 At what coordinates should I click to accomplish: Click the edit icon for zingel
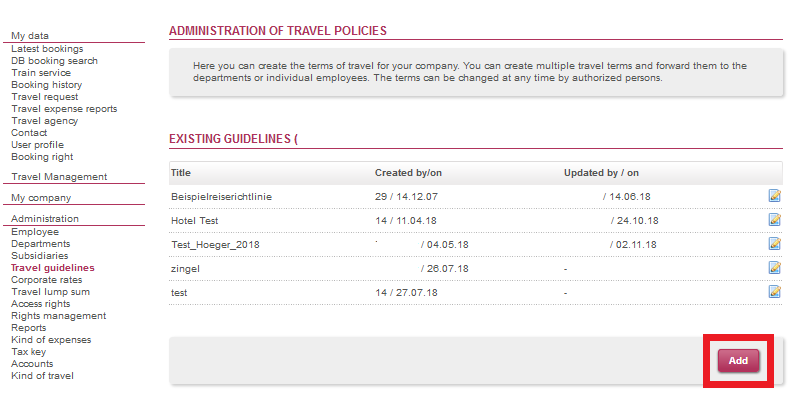[774, 267]
